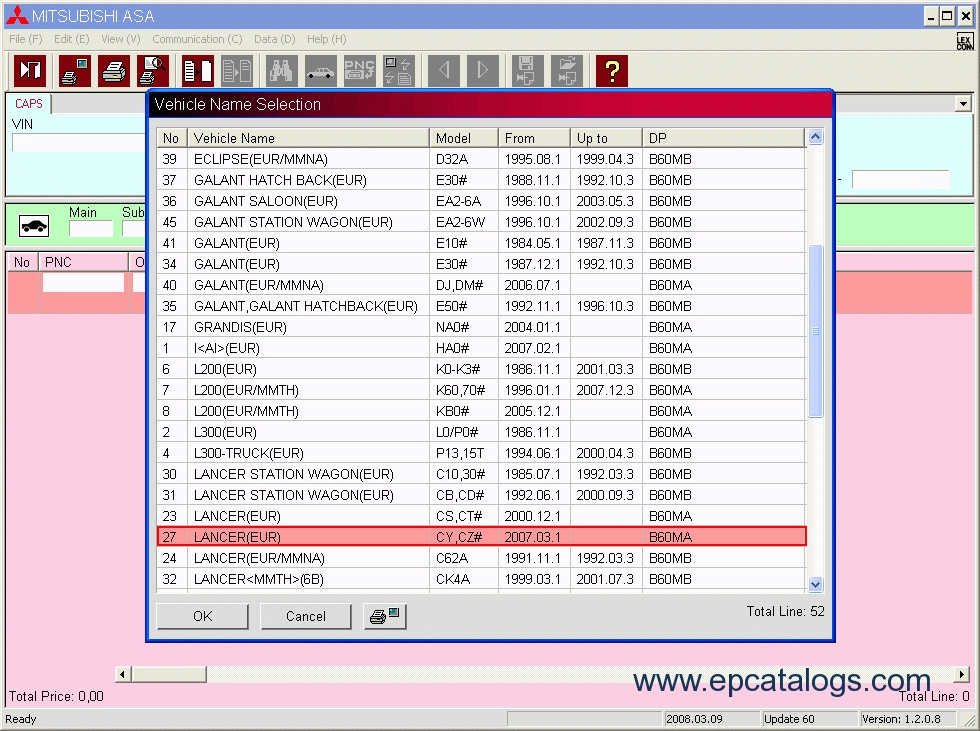Expand the dropdown arrow right of CAPS tab

(963, 104)
